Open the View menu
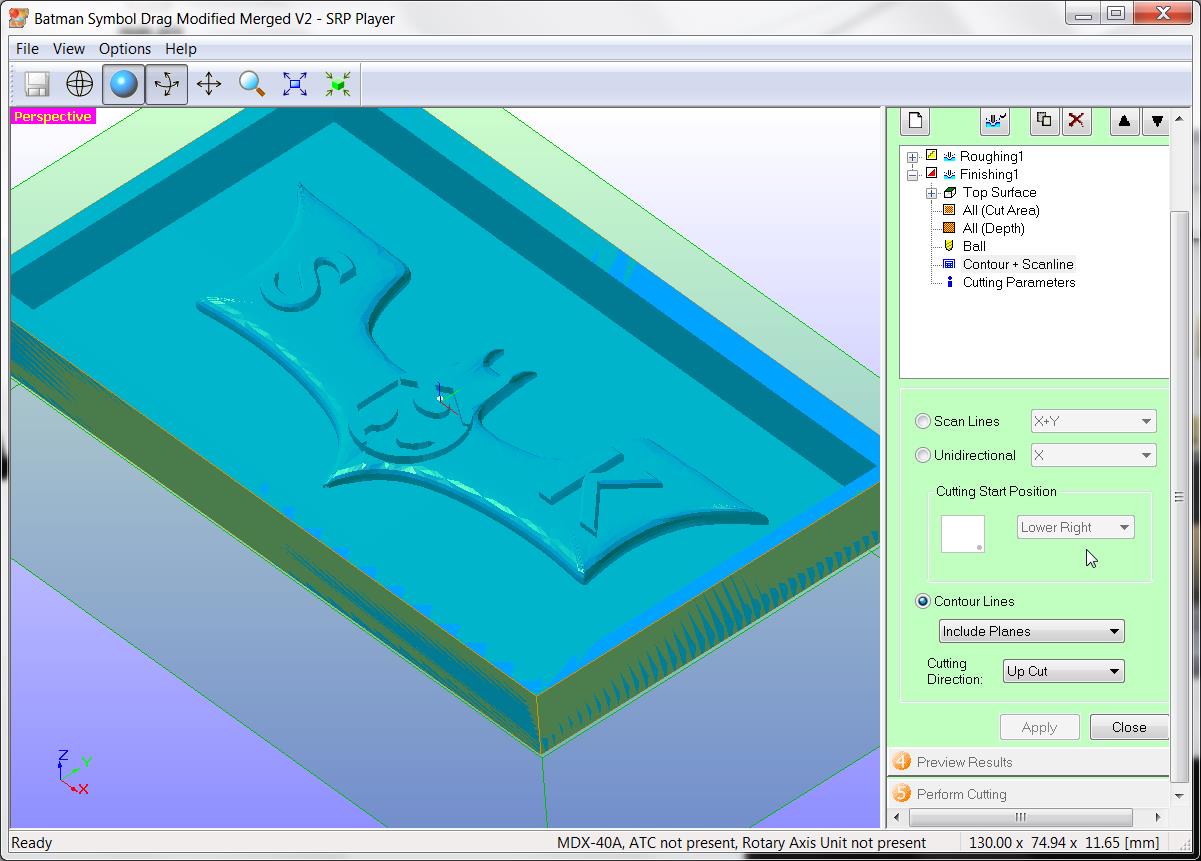This screenshot has width=1201, height=861. pyautogui.click(x=69, y=48)
